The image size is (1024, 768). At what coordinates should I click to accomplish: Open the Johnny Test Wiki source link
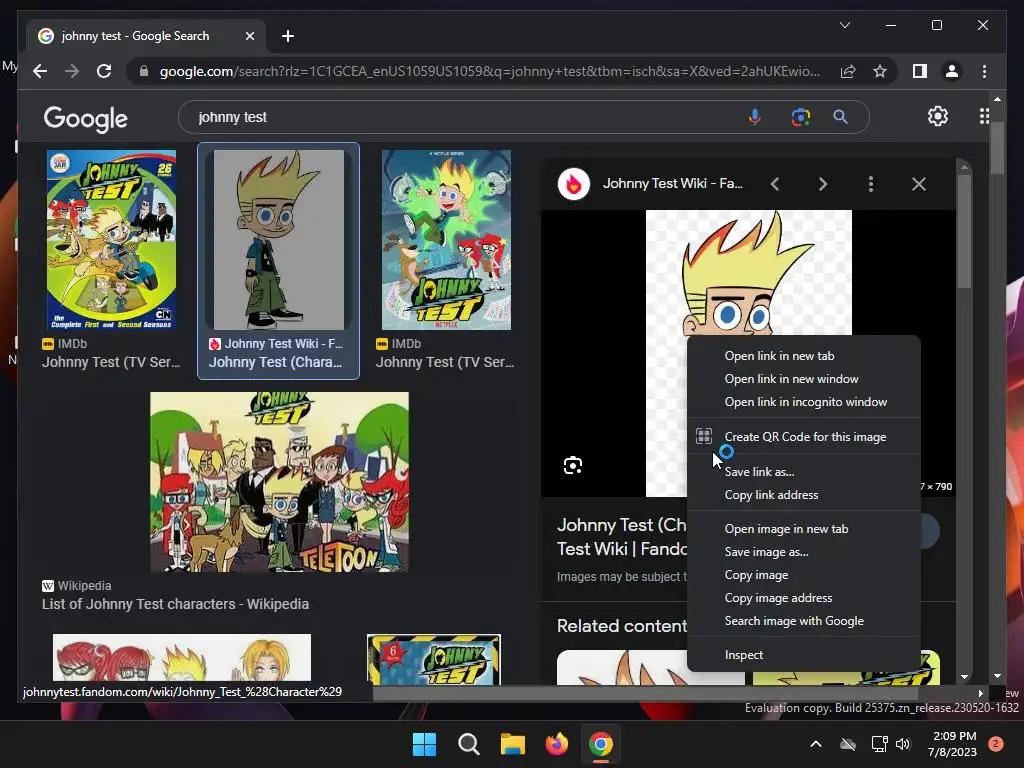click(672, 184)
